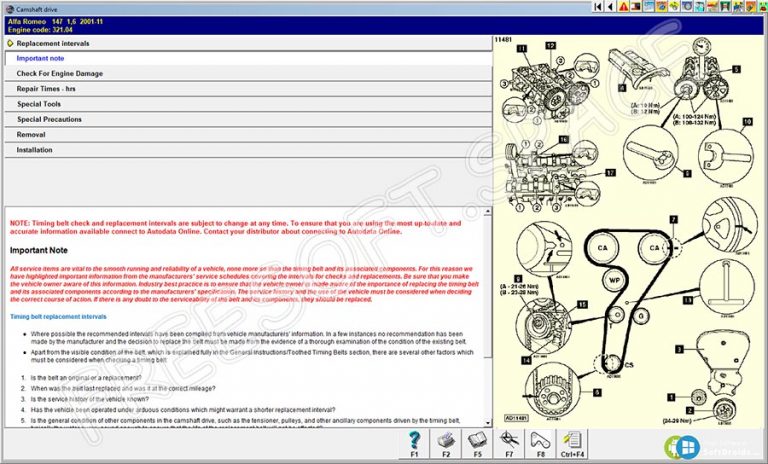Go to the Removal section
Screen dimensions: 768x464
click(x=248, y=134)
